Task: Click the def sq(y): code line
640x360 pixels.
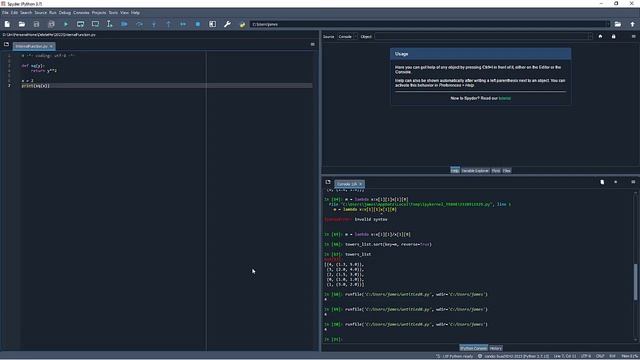Action: [32, 66]
